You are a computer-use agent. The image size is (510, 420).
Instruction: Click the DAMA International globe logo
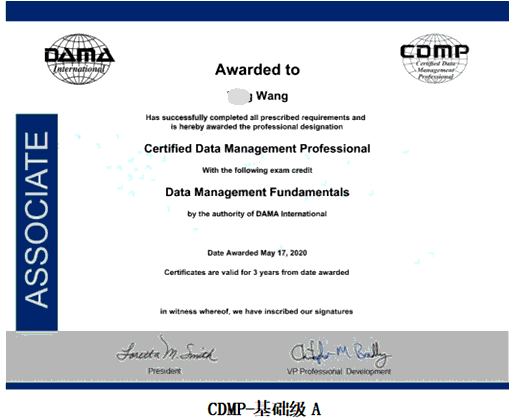coord(79,59)
